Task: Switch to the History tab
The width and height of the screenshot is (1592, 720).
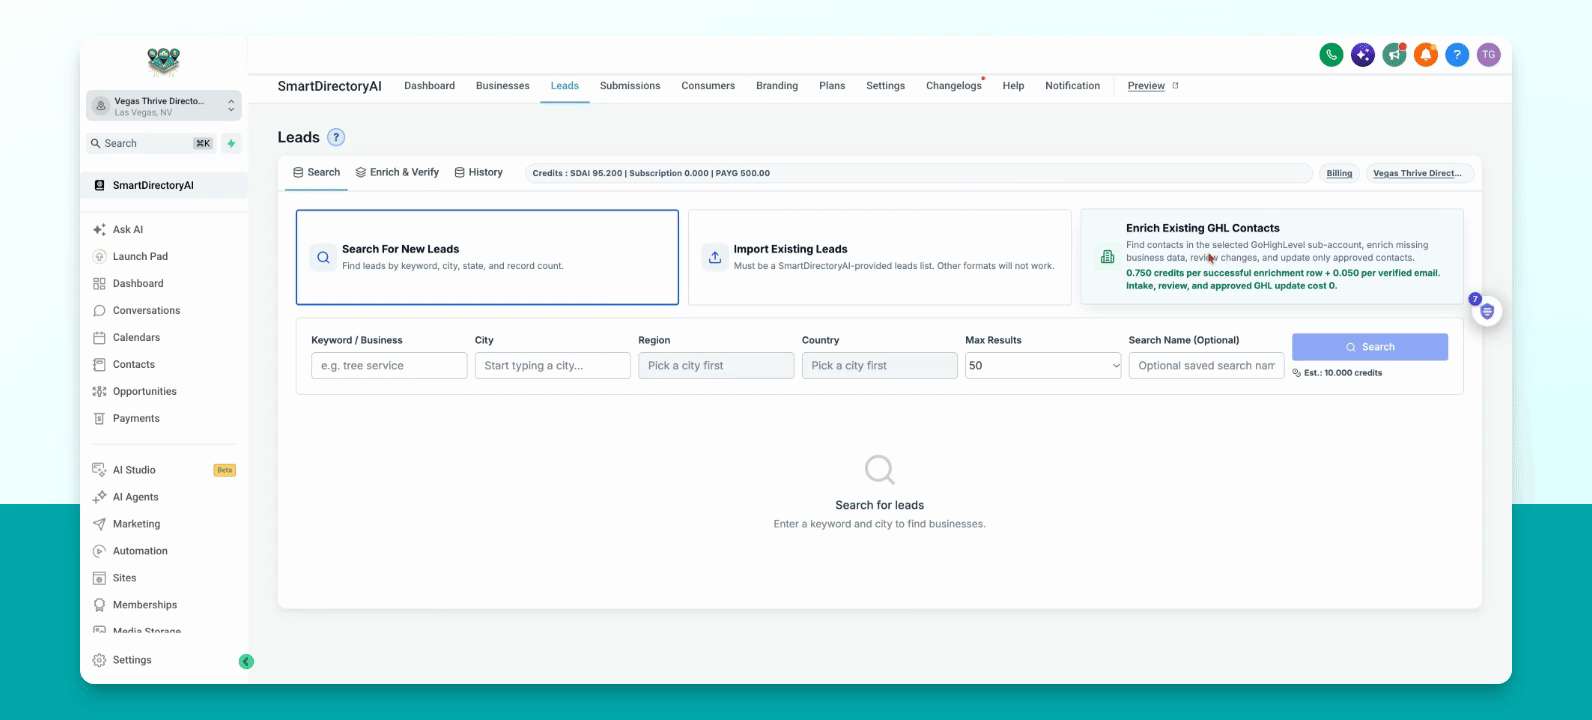Action: pyautogui.click(x=478, y=172)
